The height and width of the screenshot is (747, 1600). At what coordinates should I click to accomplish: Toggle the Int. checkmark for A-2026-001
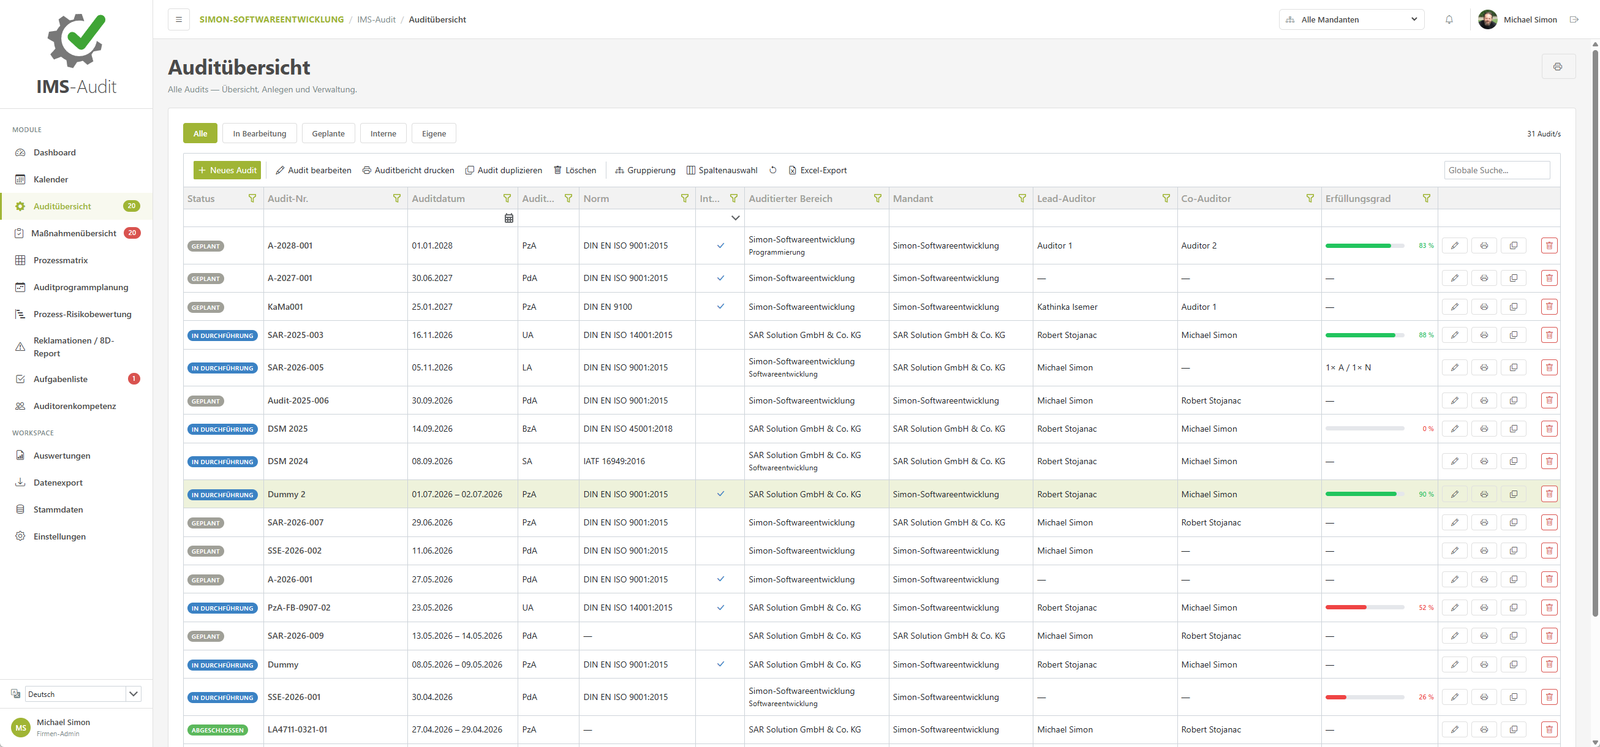click(721, 579)
